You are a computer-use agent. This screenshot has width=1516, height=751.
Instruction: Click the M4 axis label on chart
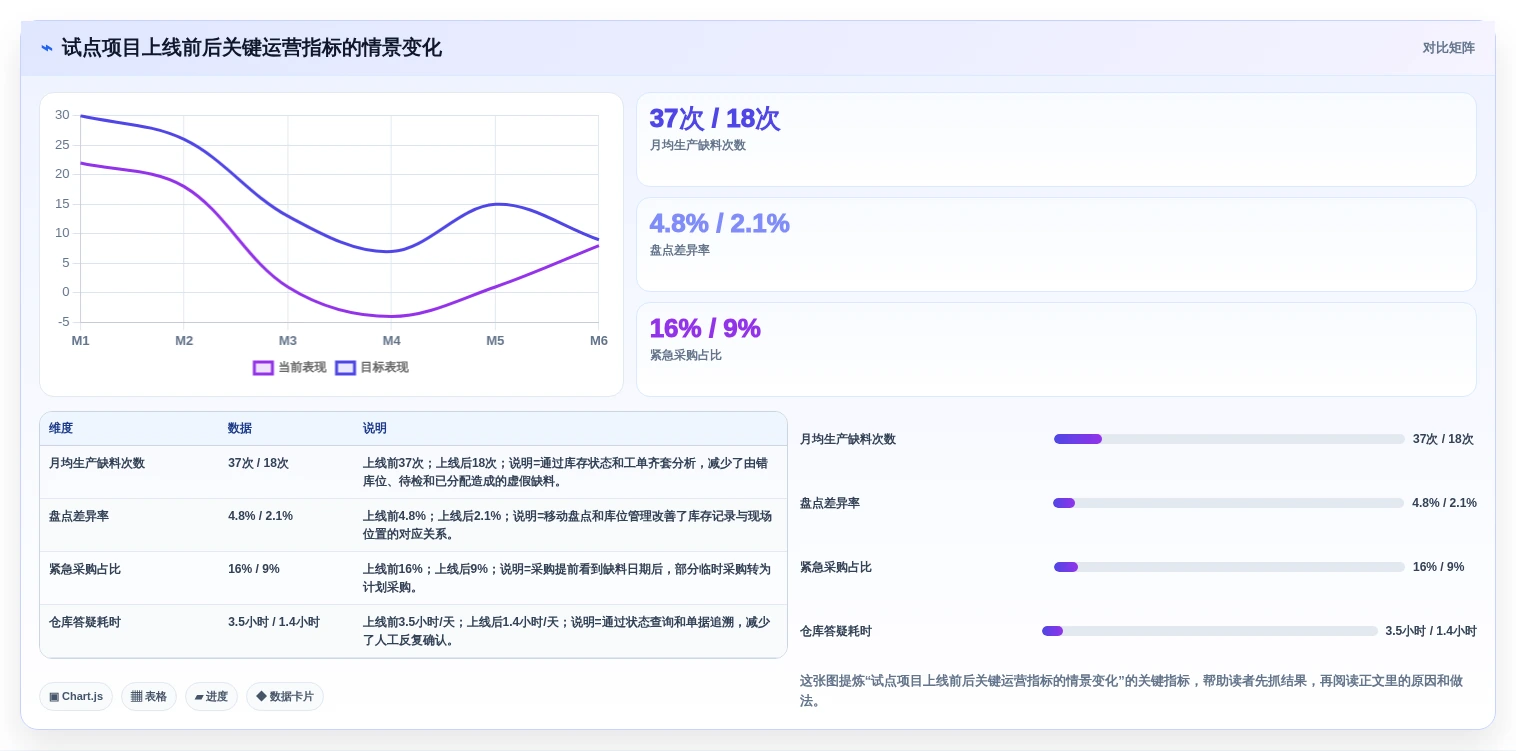click(x=391, y=341)
